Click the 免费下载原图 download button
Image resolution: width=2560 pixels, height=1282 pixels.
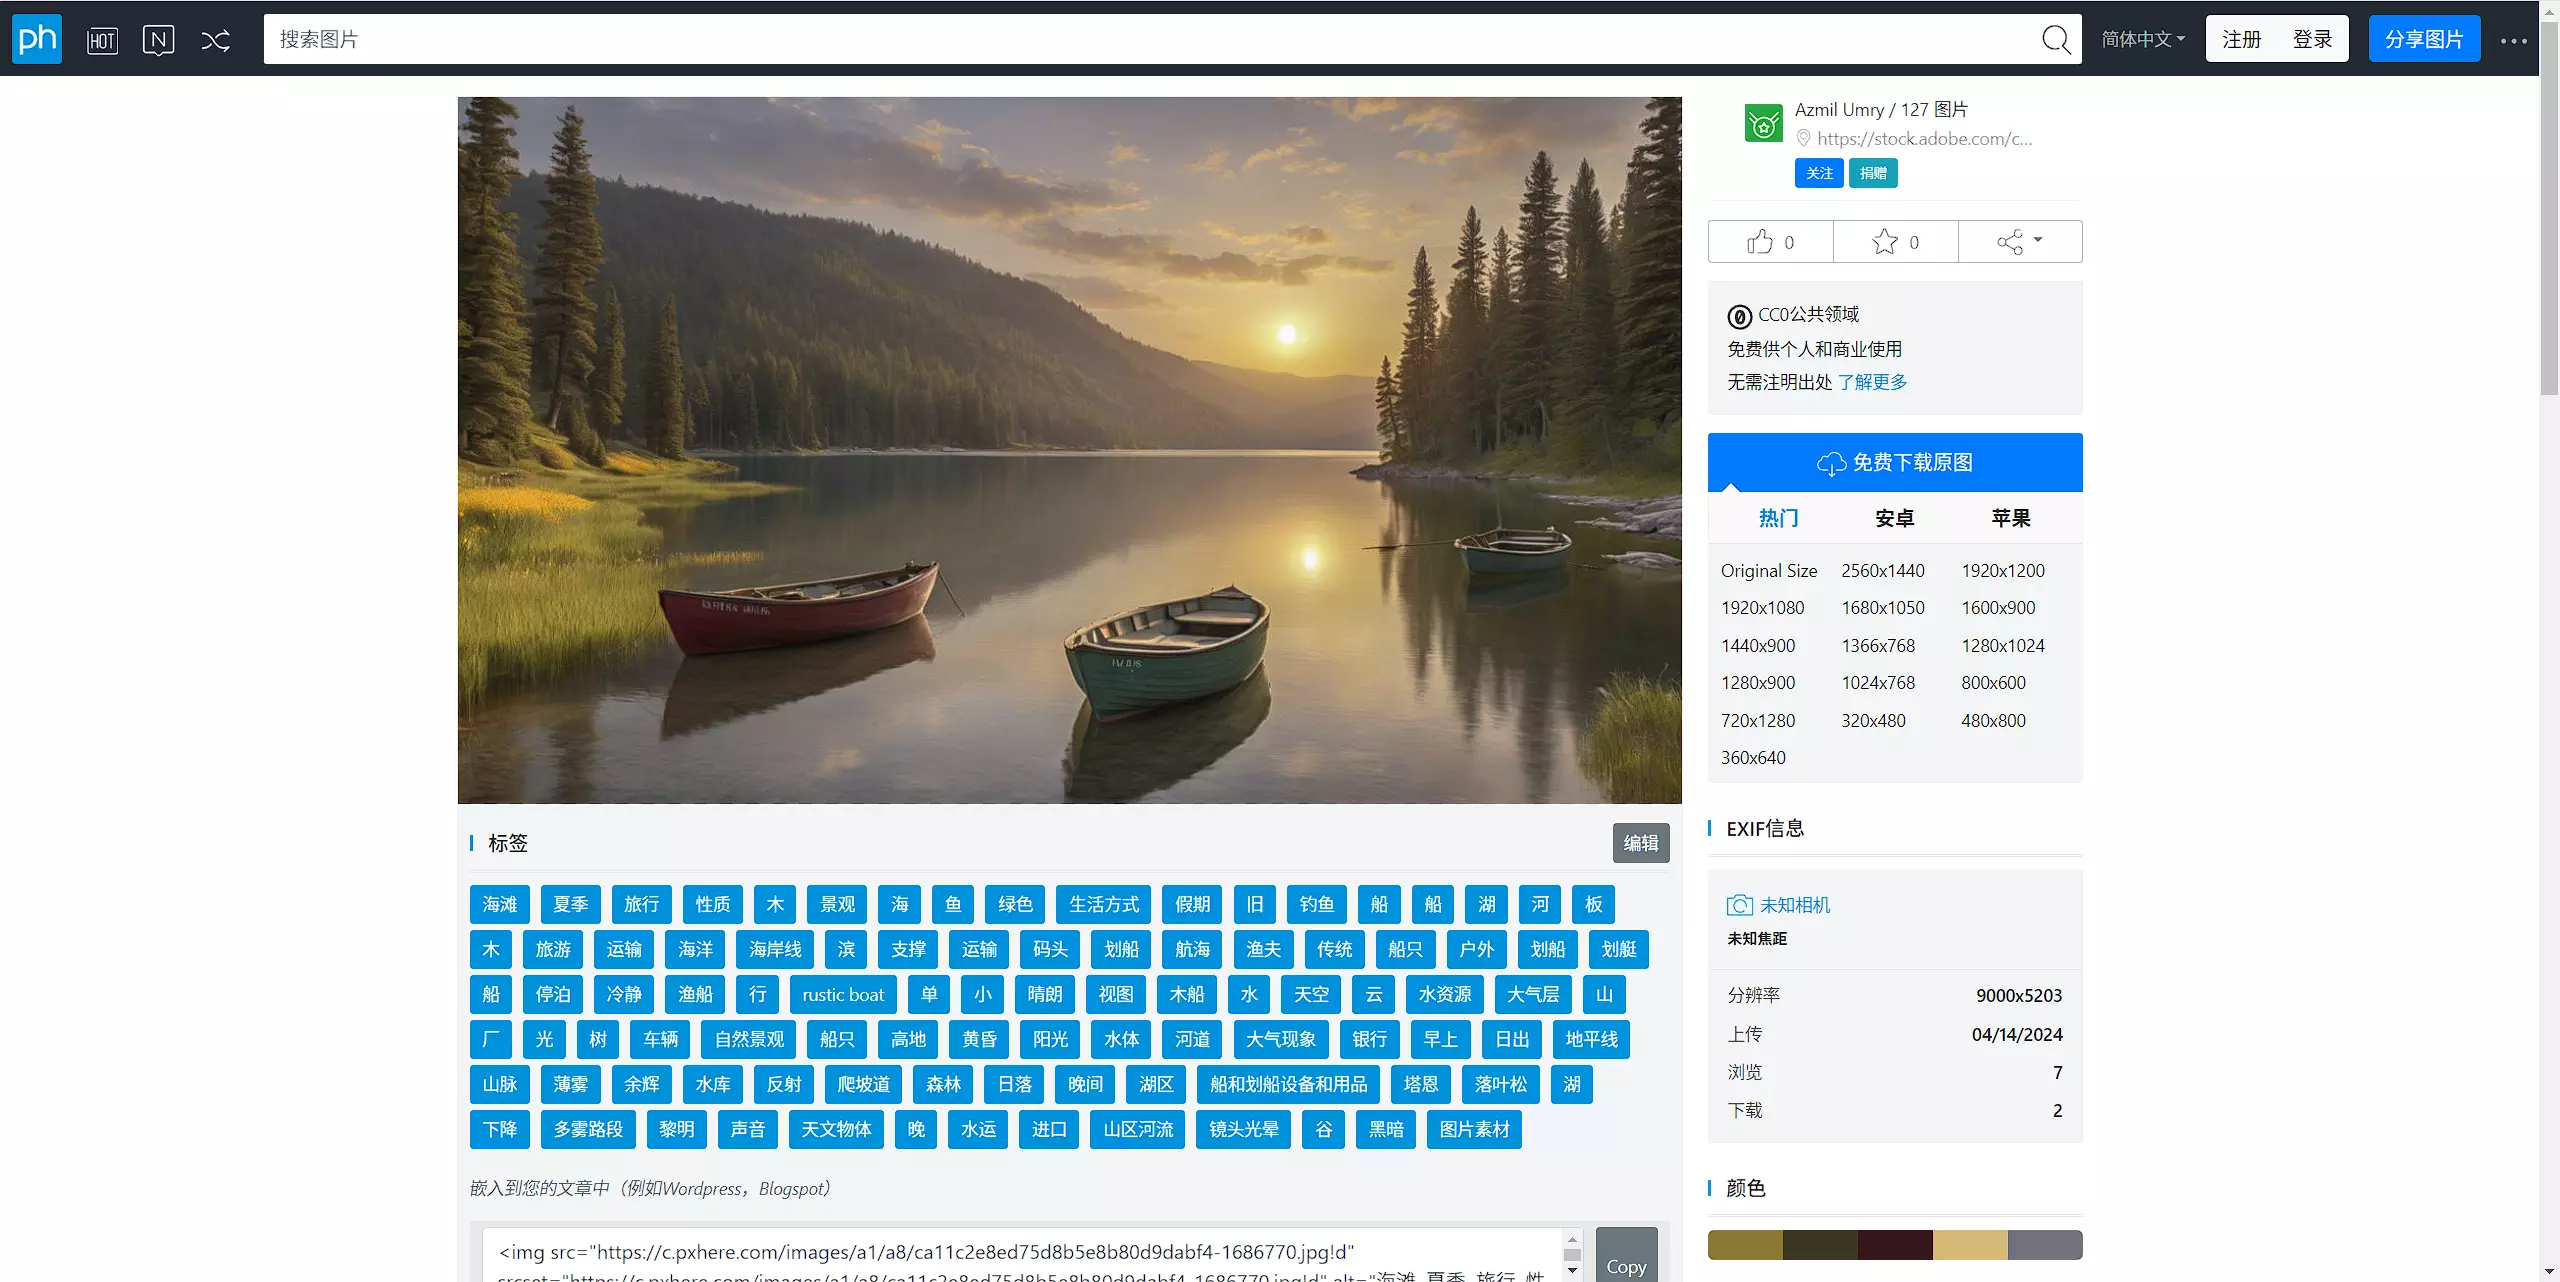point(1894,462)
